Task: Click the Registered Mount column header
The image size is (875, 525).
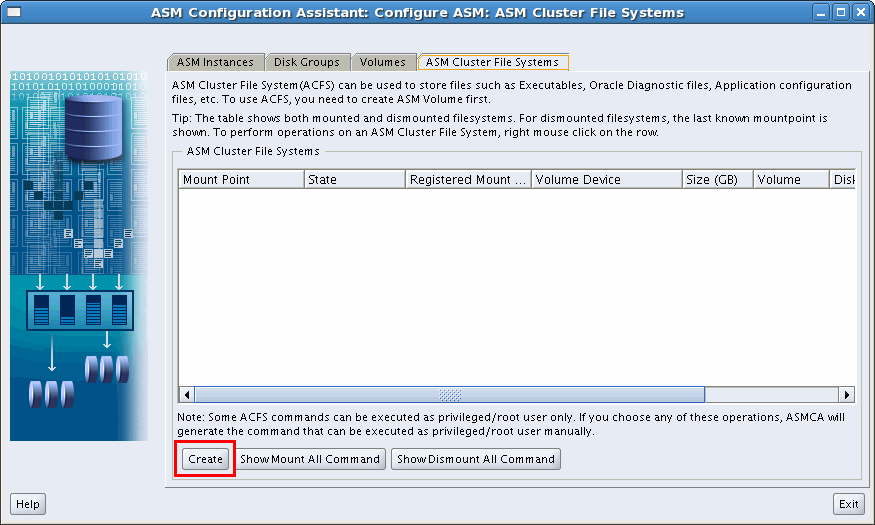Action: coord(468,180)
